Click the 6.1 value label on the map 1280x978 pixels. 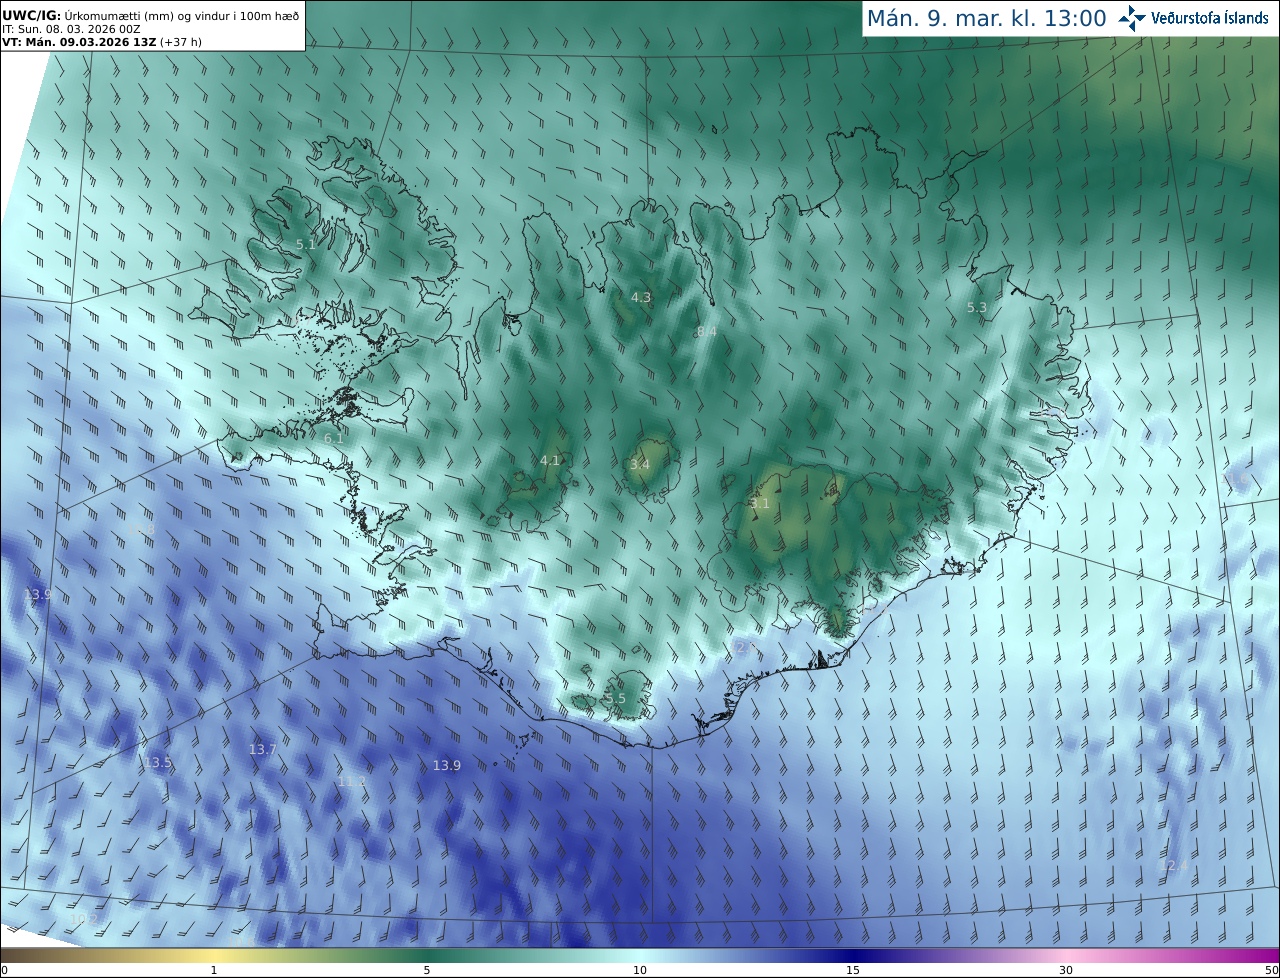334,438
